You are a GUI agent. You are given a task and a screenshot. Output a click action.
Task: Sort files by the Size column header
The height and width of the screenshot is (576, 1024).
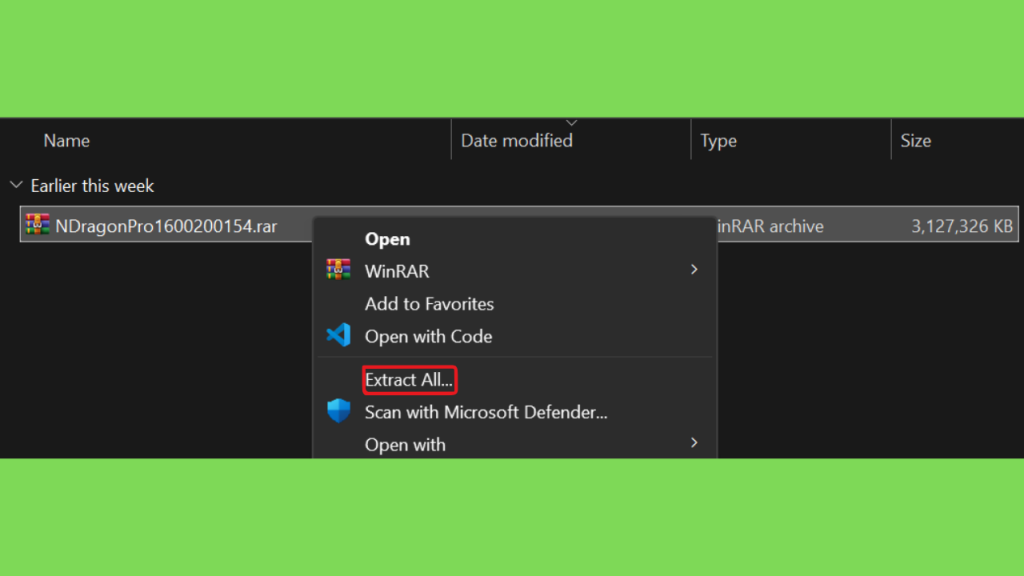tap(916, 140)
